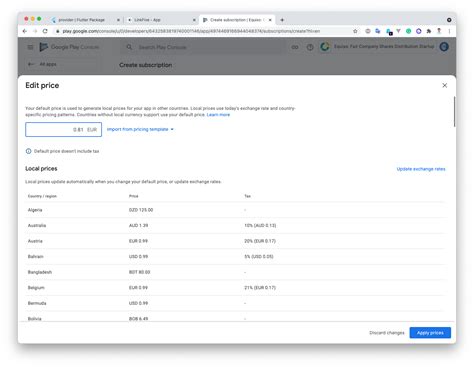Click the Tax column header
Image resolution: width=474 pixels, height=367 pixels.
point(247,196)
